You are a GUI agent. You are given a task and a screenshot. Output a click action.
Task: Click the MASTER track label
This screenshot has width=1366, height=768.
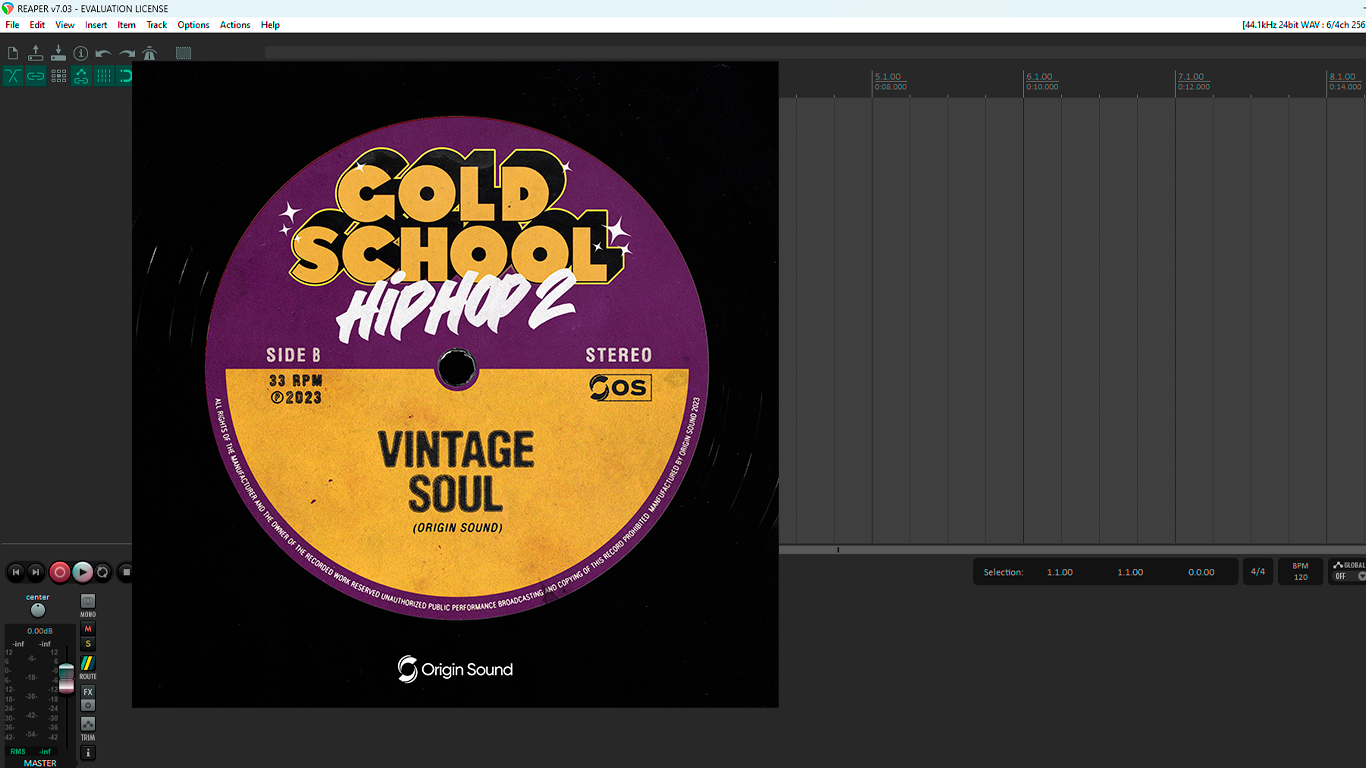(x=40, y=763)
